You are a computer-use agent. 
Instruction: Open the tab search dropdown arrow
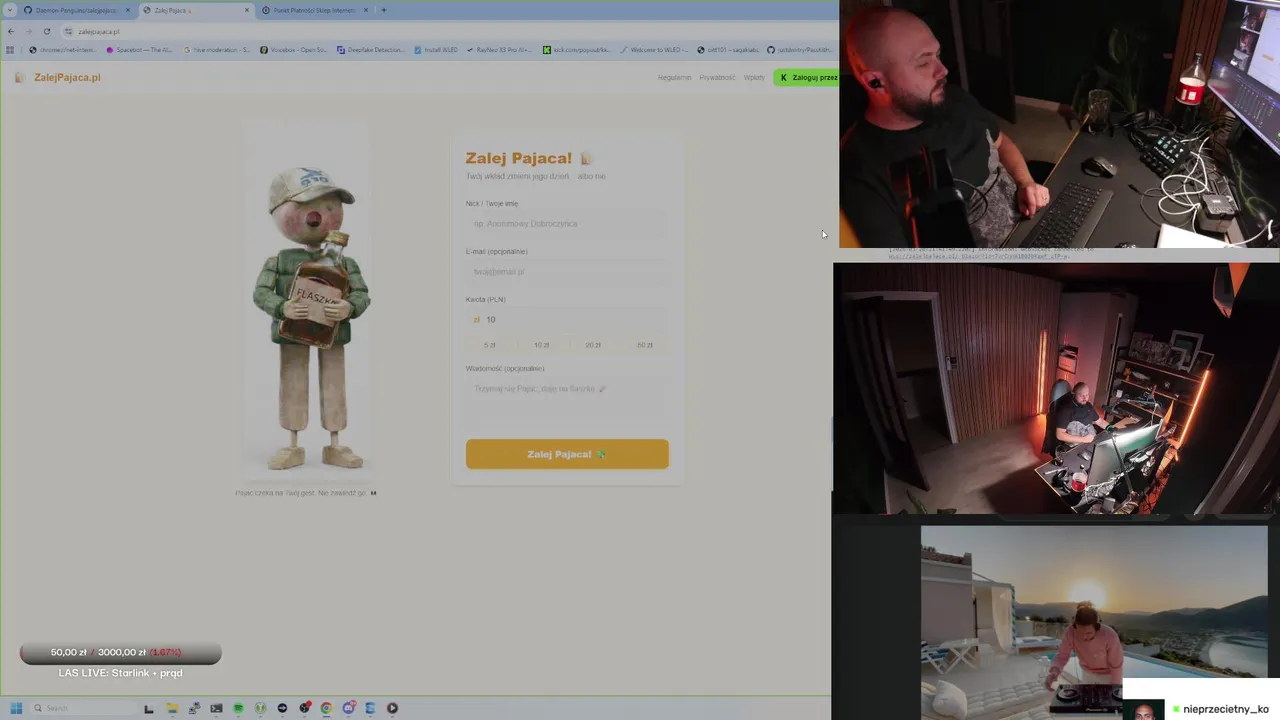(8, 10)
